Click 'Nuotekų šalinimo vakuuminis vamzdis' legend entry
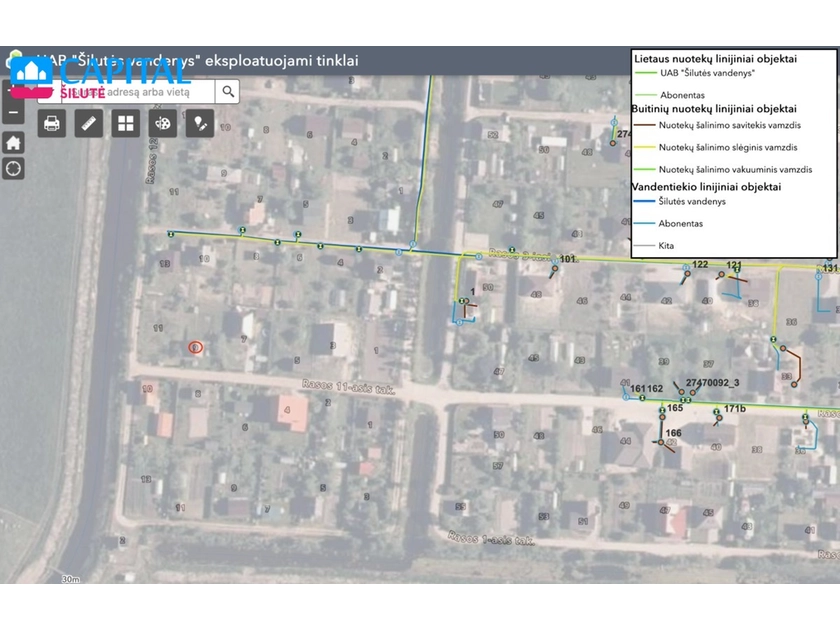The width and height of the screenshot is (840, 630). (735, 169)
